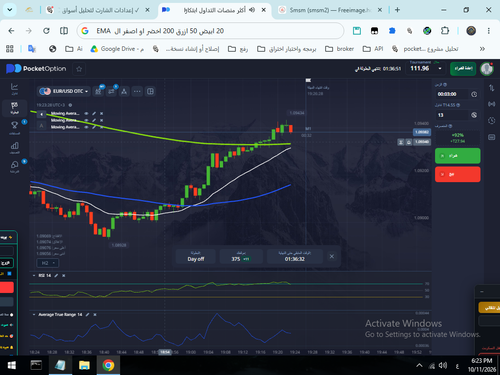Edit the Average True Range 14 indicator
Viewport: 500px width, 375px height.
(x=87, y=315)
